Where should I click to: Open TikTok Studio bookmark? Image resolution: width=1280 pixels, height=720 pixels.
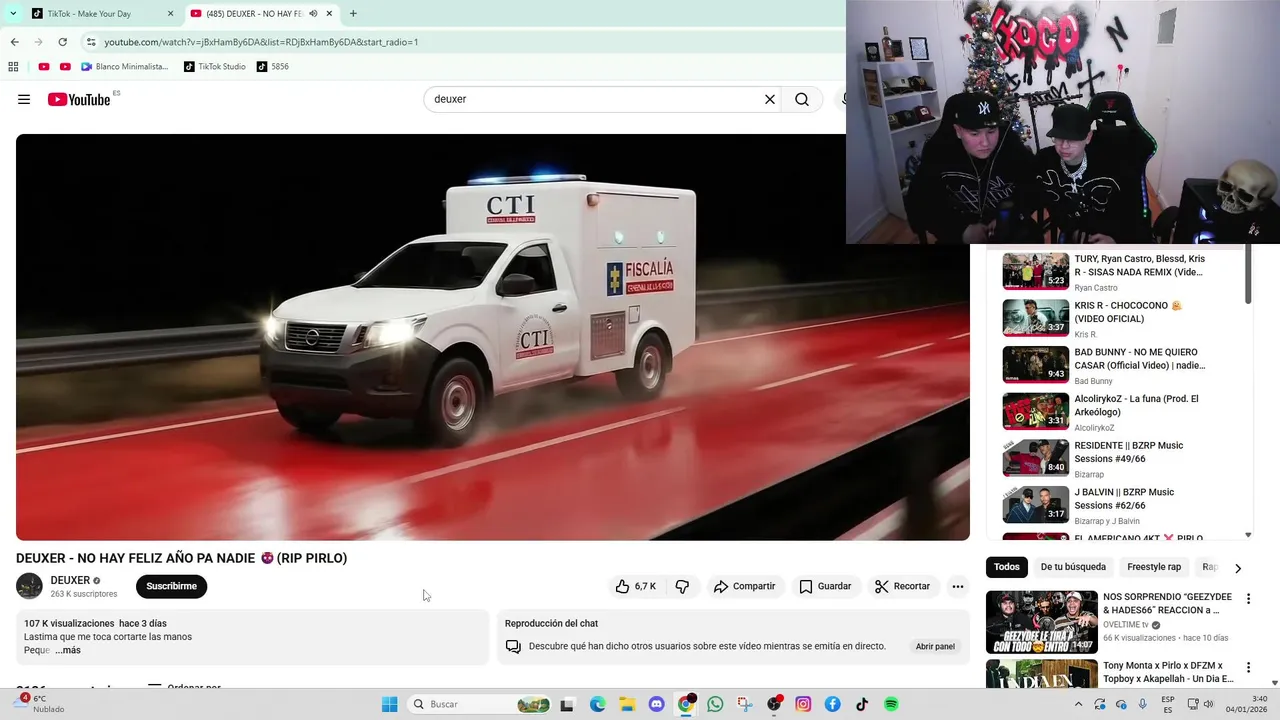coord(215,67)
